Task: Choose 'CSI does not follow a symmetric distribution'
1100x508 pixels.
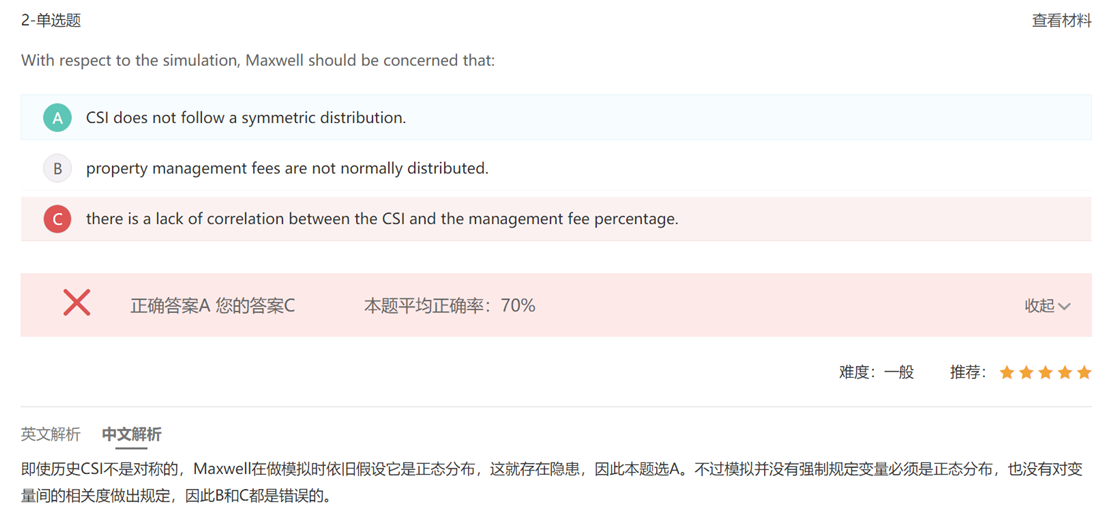Action: [246, 118]
